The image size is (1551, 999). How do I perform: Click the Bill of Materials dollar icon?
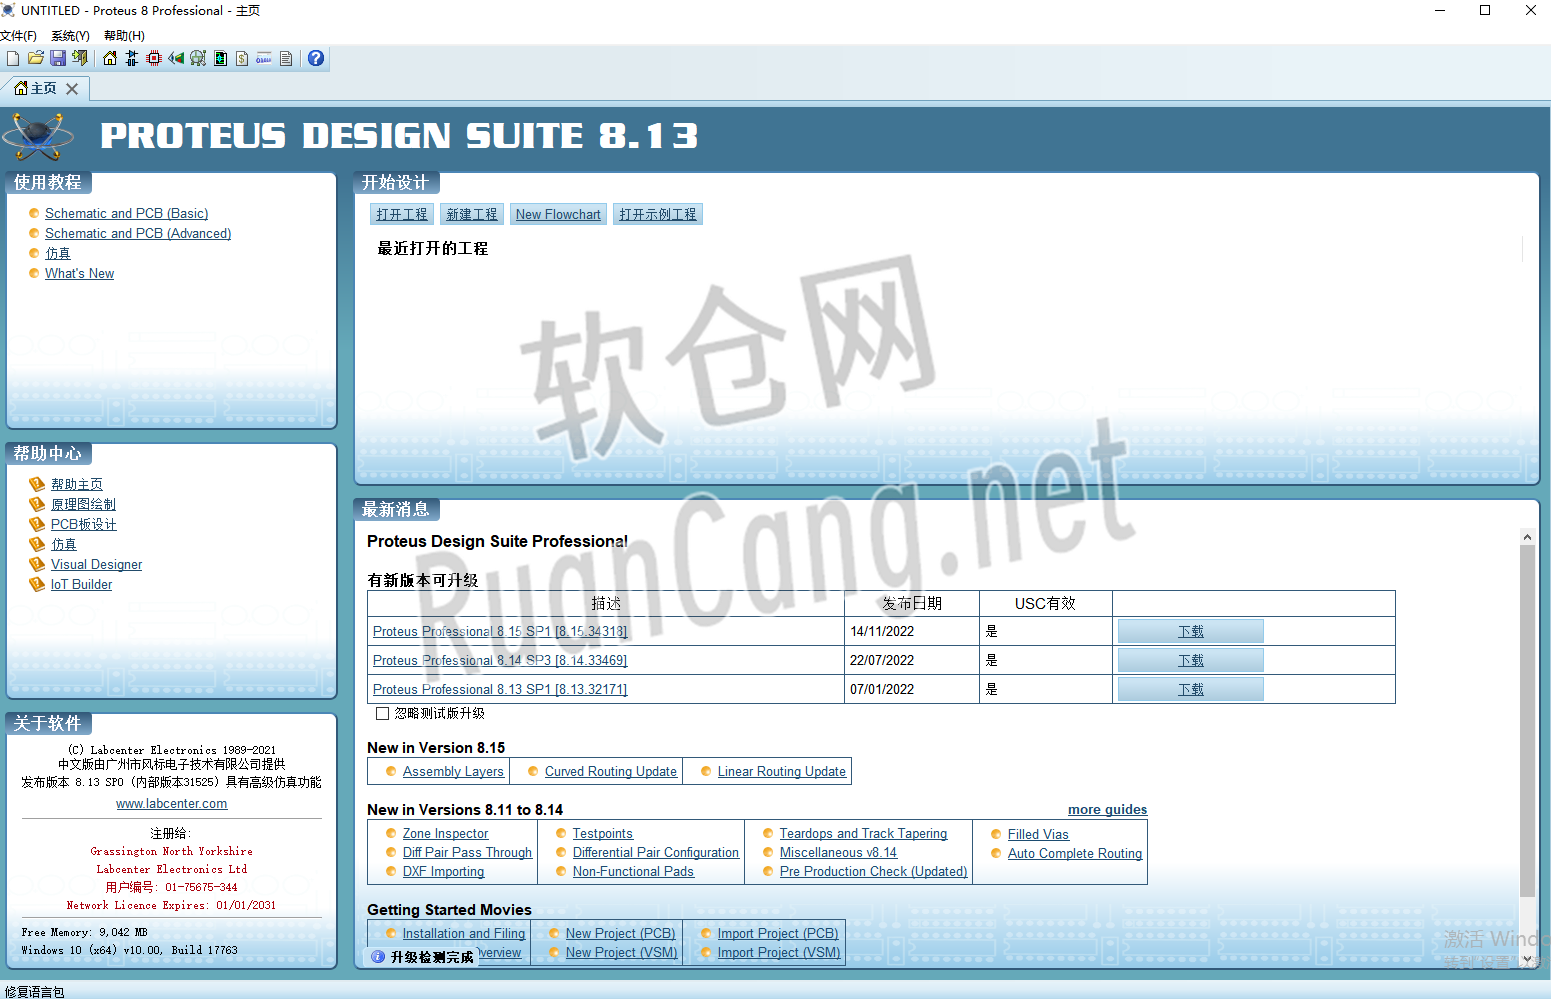point(242,58)
